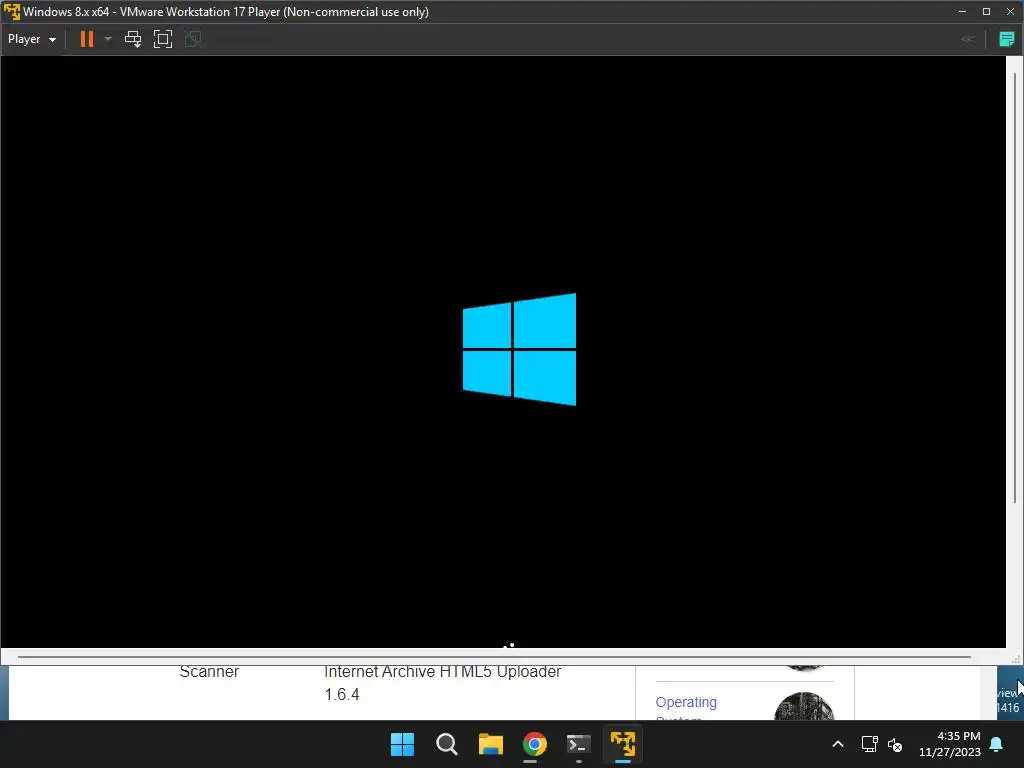Click the VM horizontal scrollbar

[x=494, y=657]
